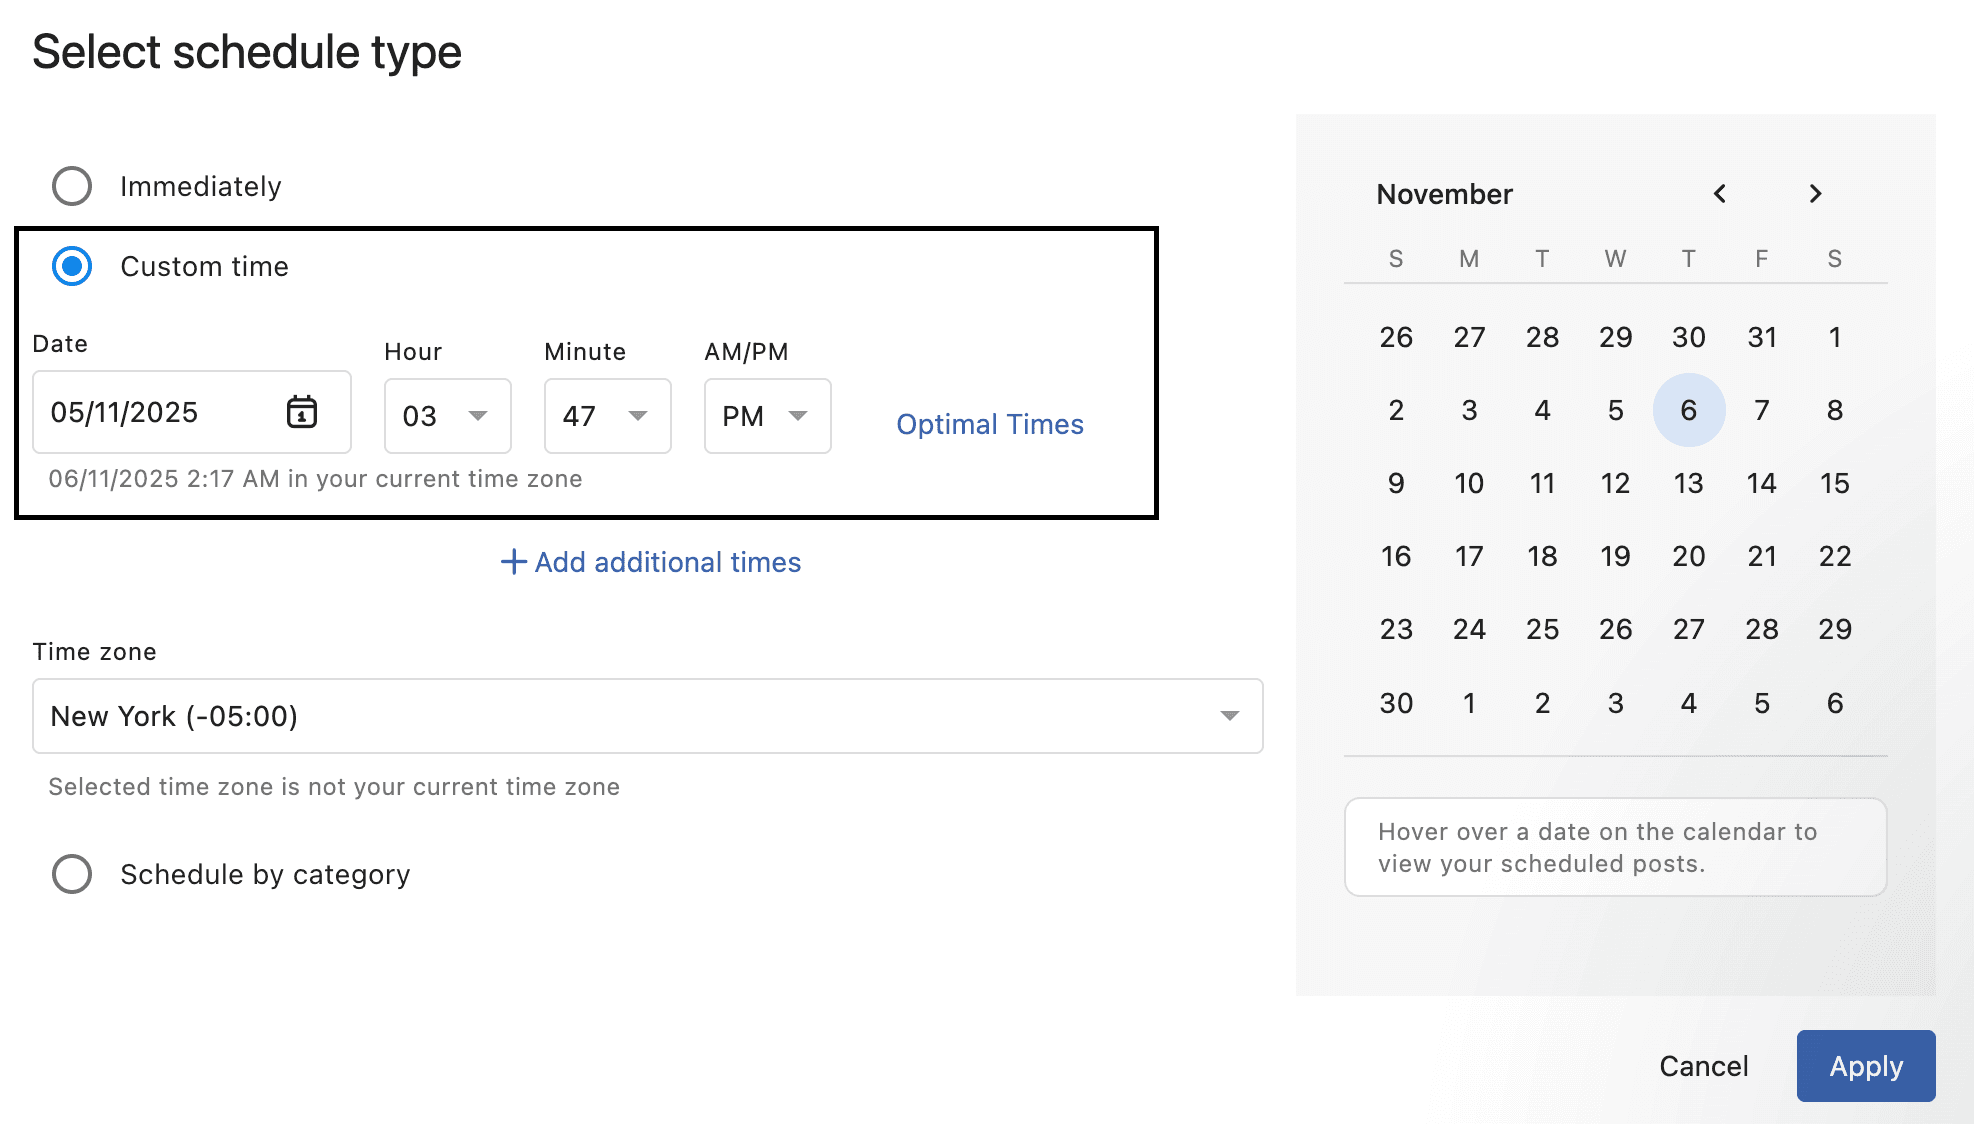
Task: Open the calendar picker icon in Date field
Action: (301, 412)
